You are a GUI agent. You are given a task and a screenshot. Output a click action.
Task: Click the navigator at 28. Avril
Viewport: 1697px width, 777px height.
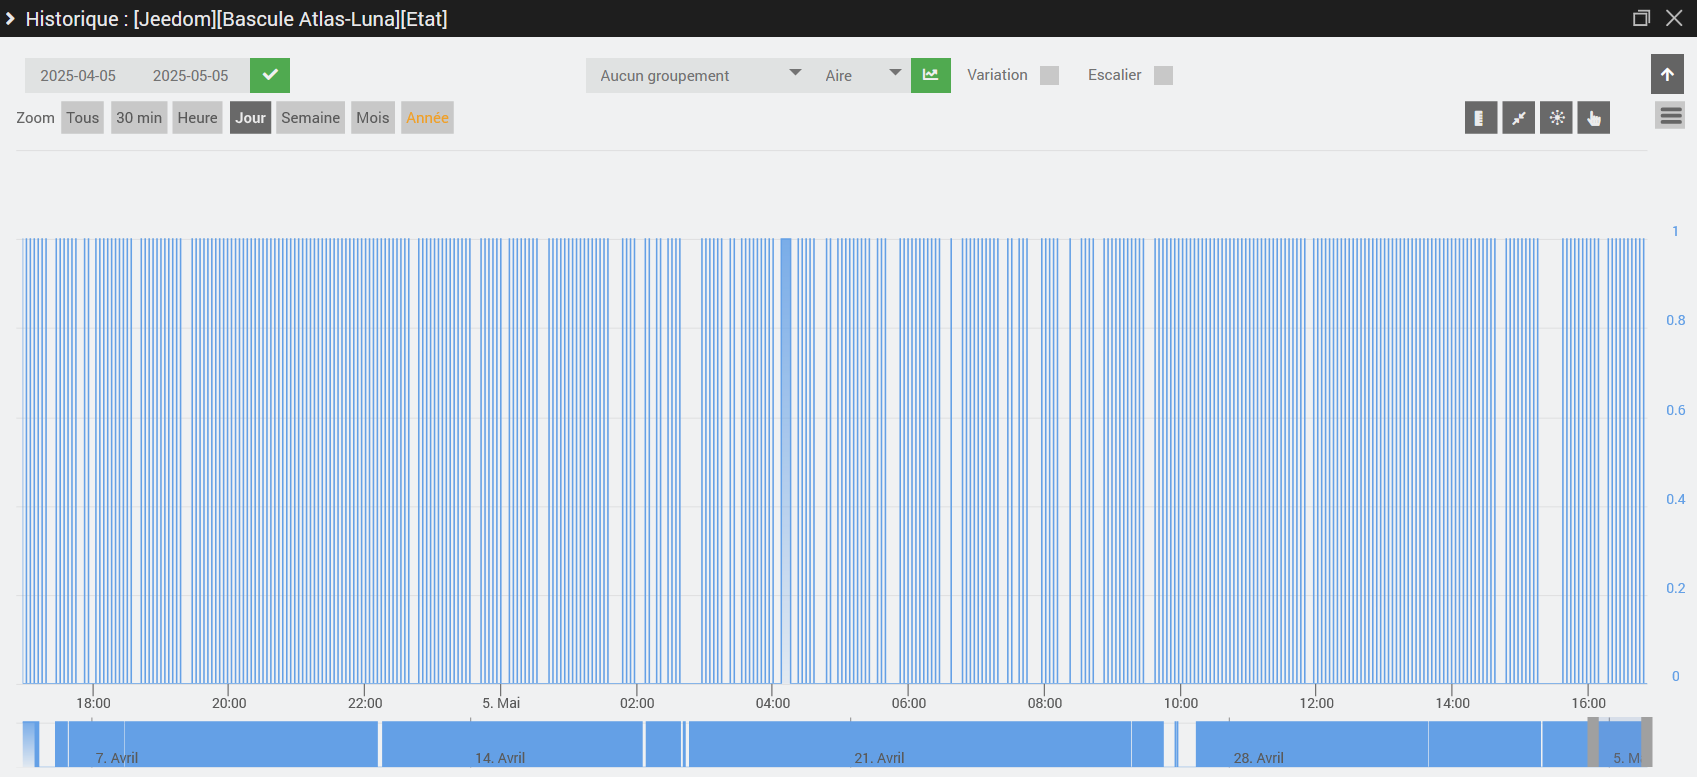point(1258,758)
